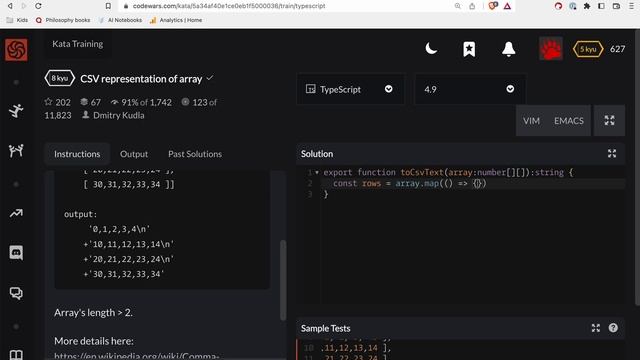640x360 pixels.
Task: Open the Wikipedia comma-separated link
Action: (x=137, y=356)
